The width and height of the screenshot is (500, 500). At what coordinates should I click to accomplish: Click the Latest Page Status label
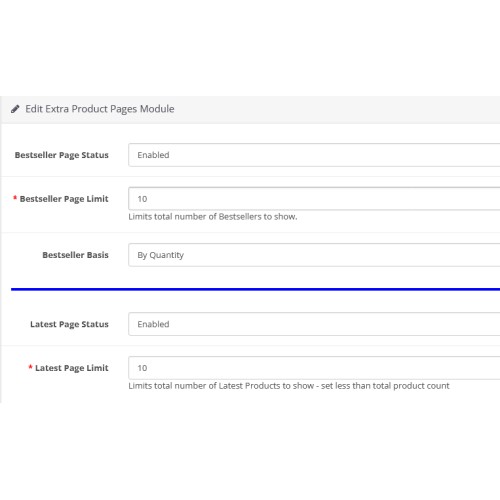(x=69, y=324)
